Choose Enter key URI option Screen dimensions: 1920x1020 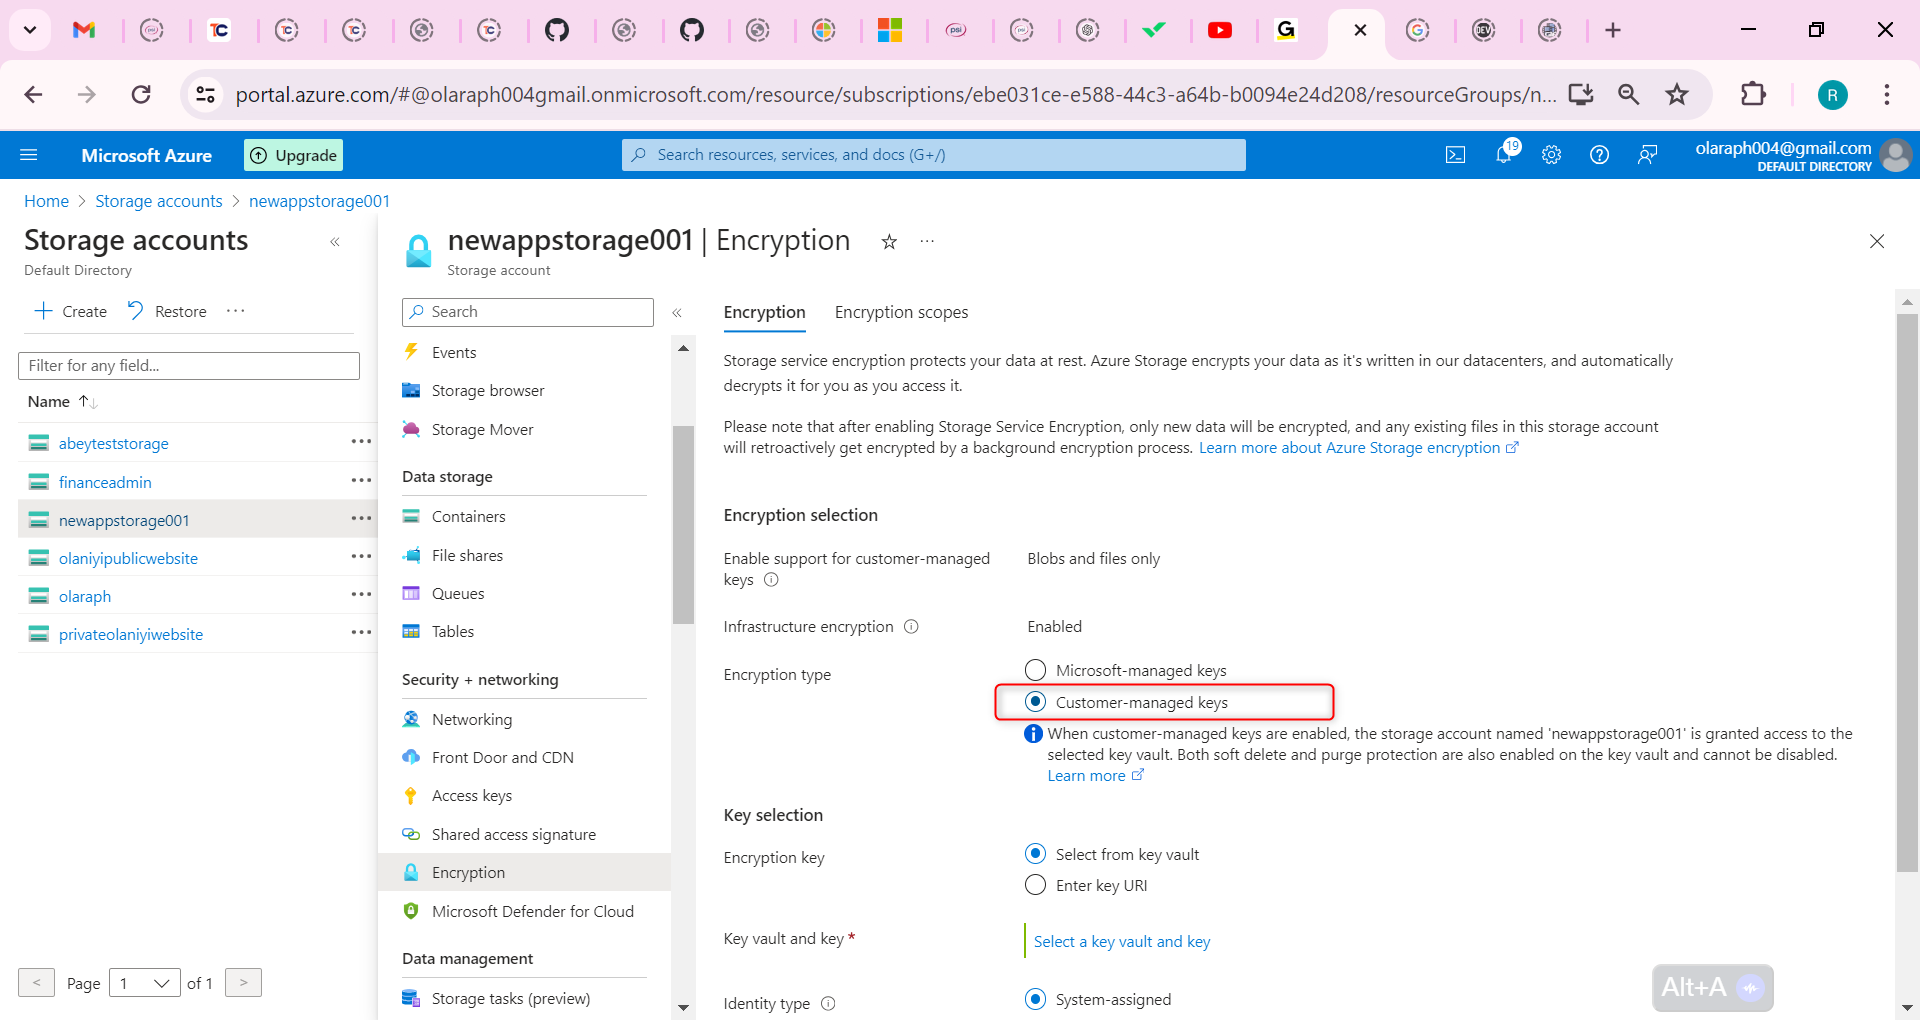(1035, 885)
